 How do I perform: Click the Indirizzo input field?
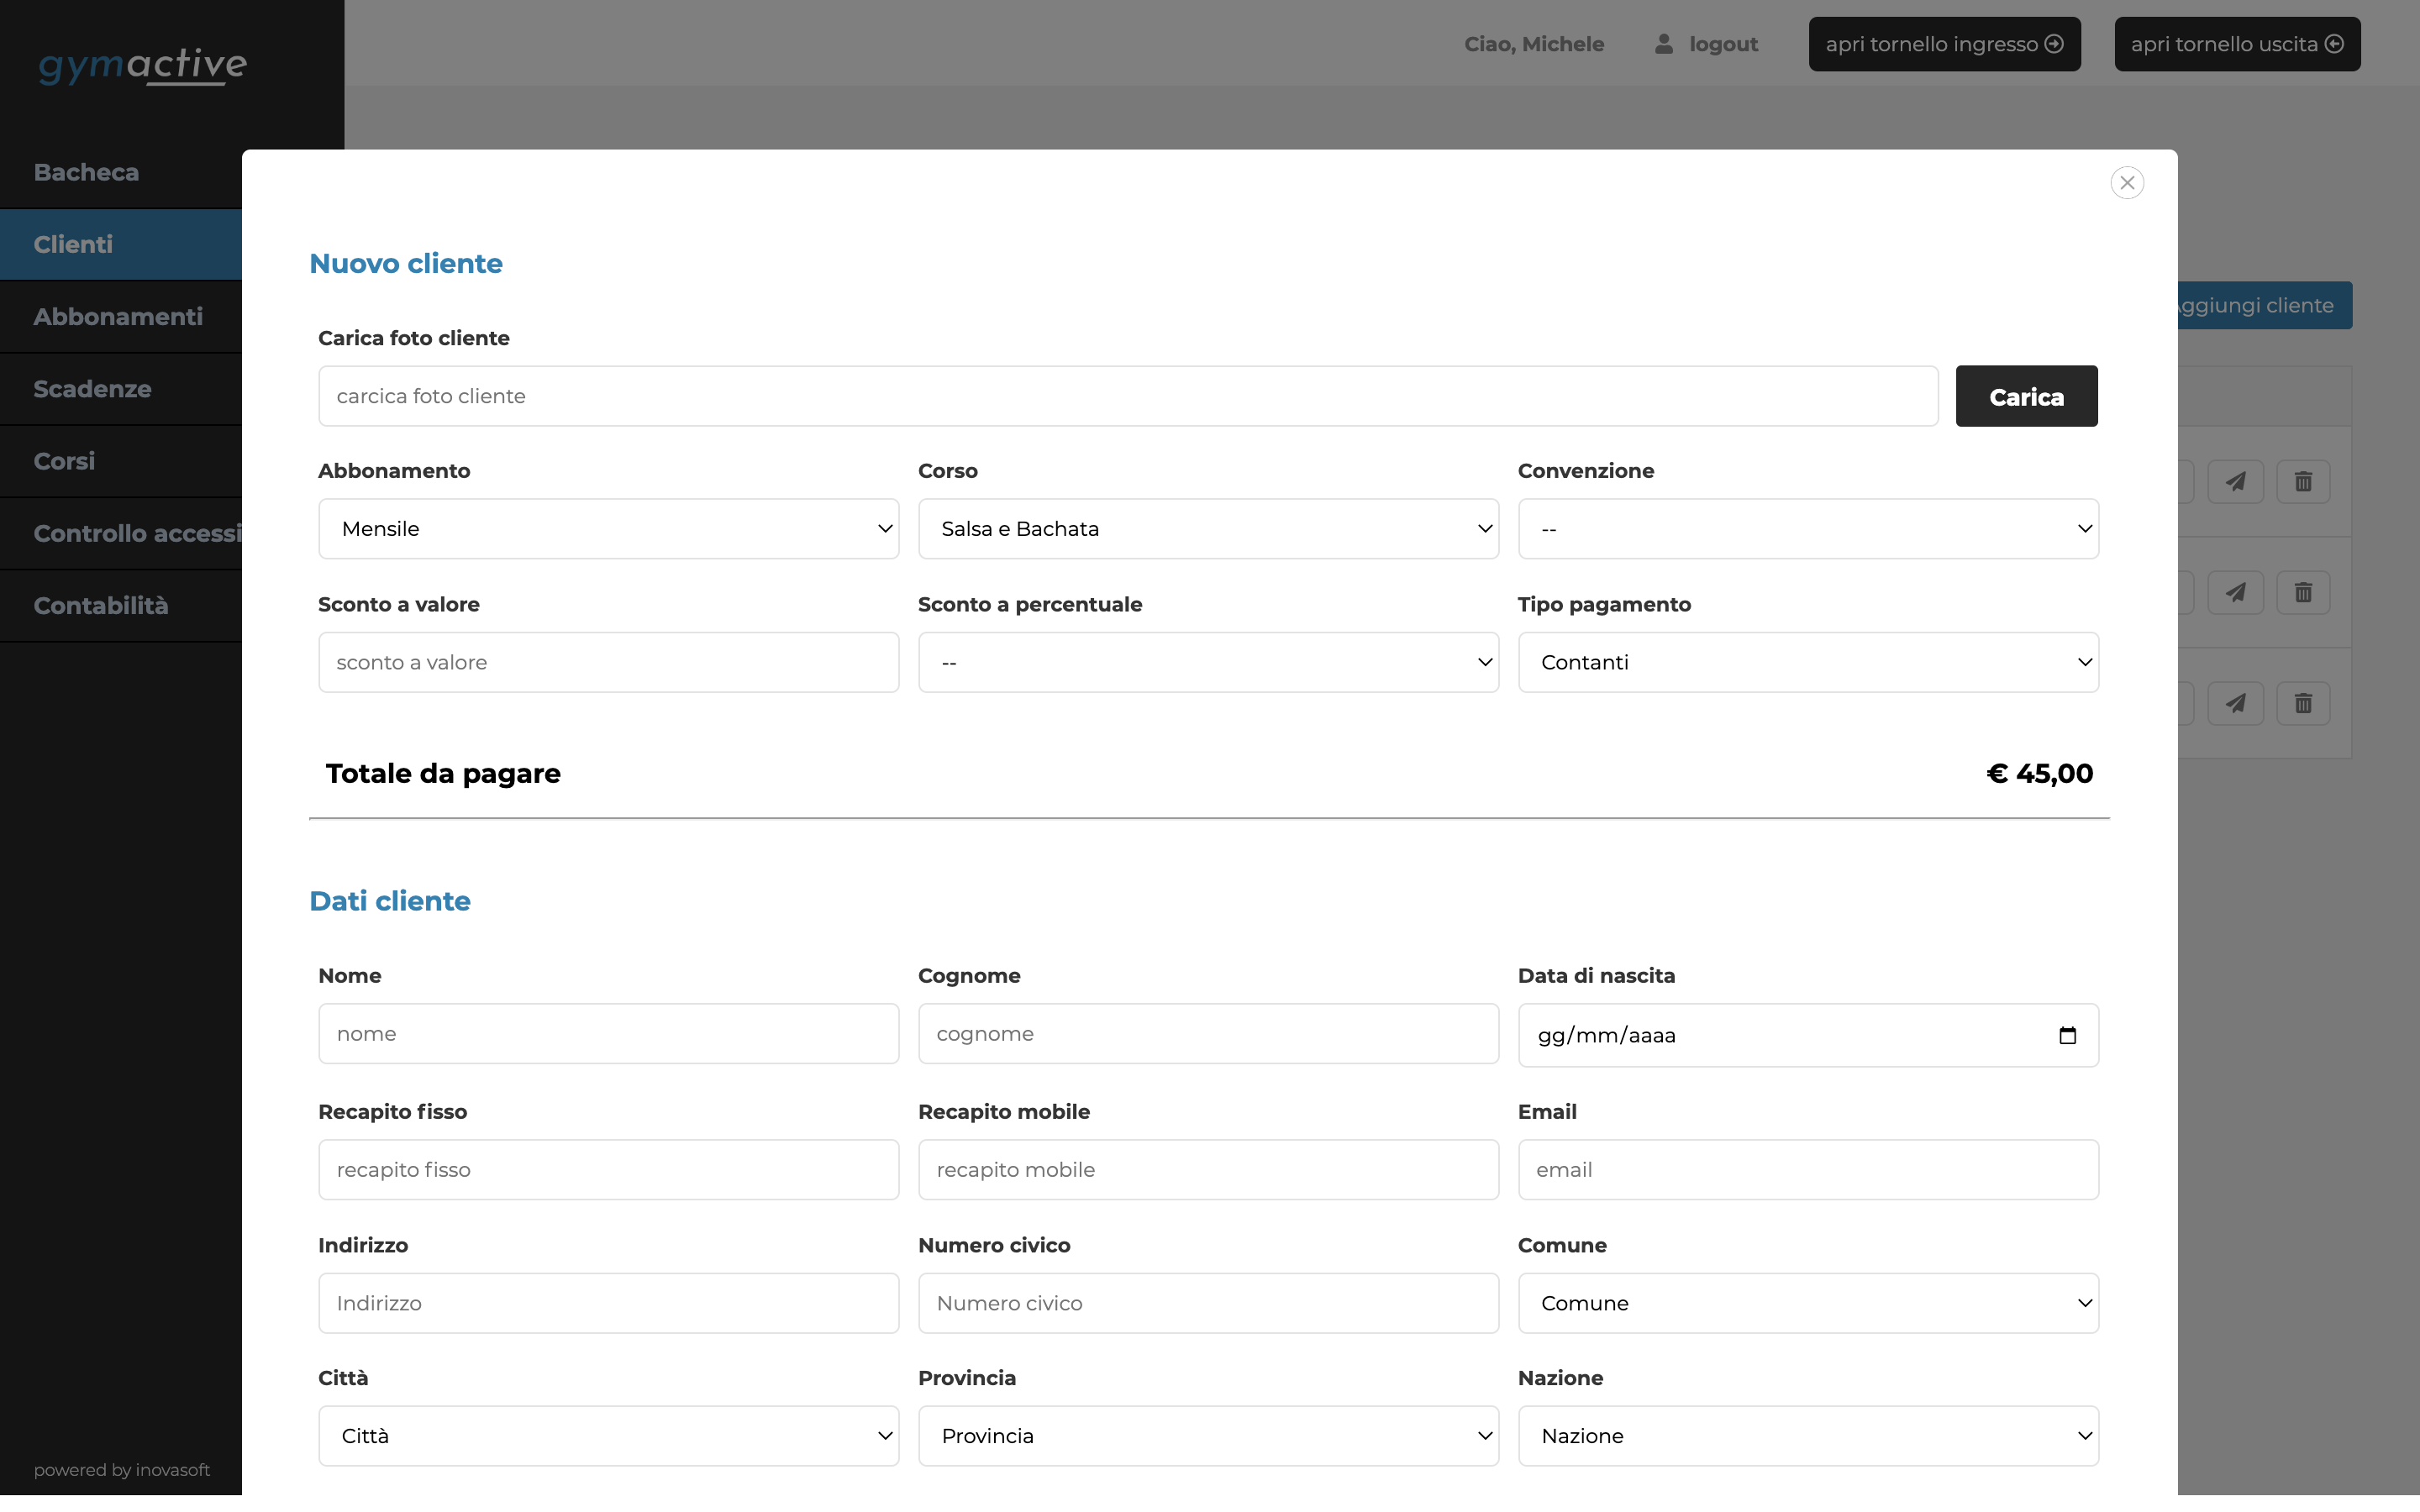pyautogui.click(x=608, y=1303)
